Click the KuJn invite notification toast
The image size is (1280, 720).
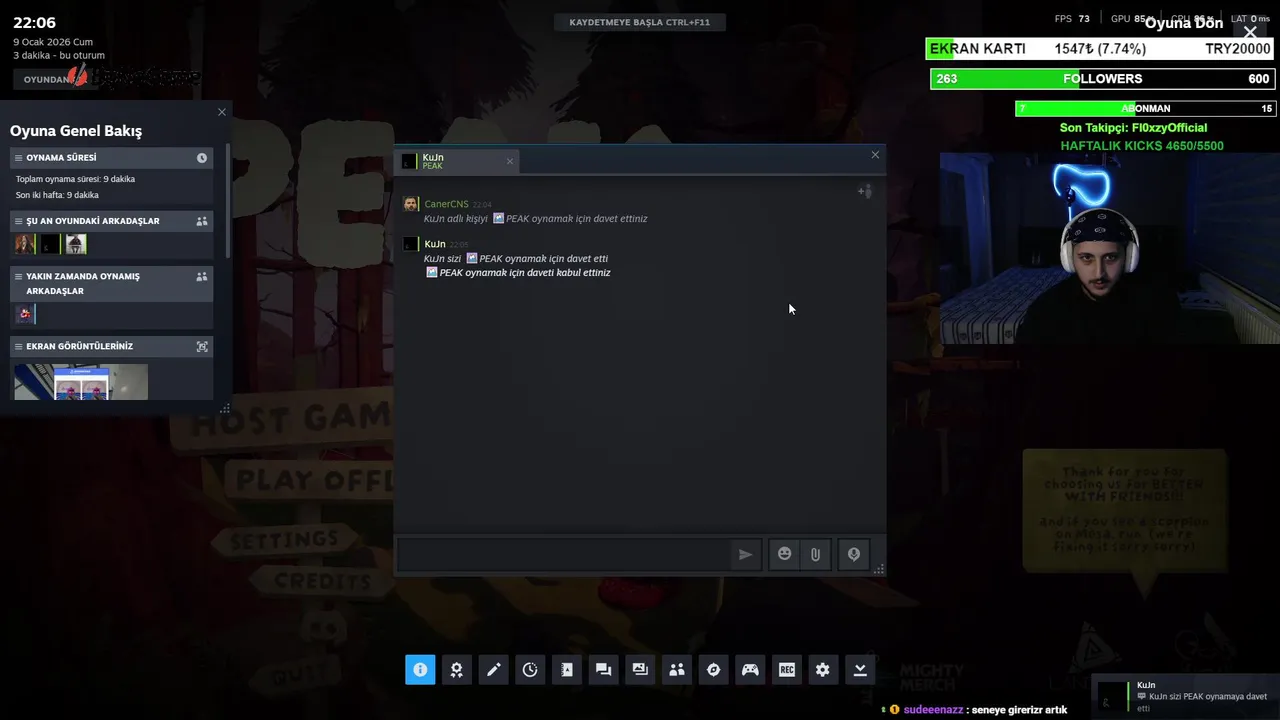tap(1185, 695)
